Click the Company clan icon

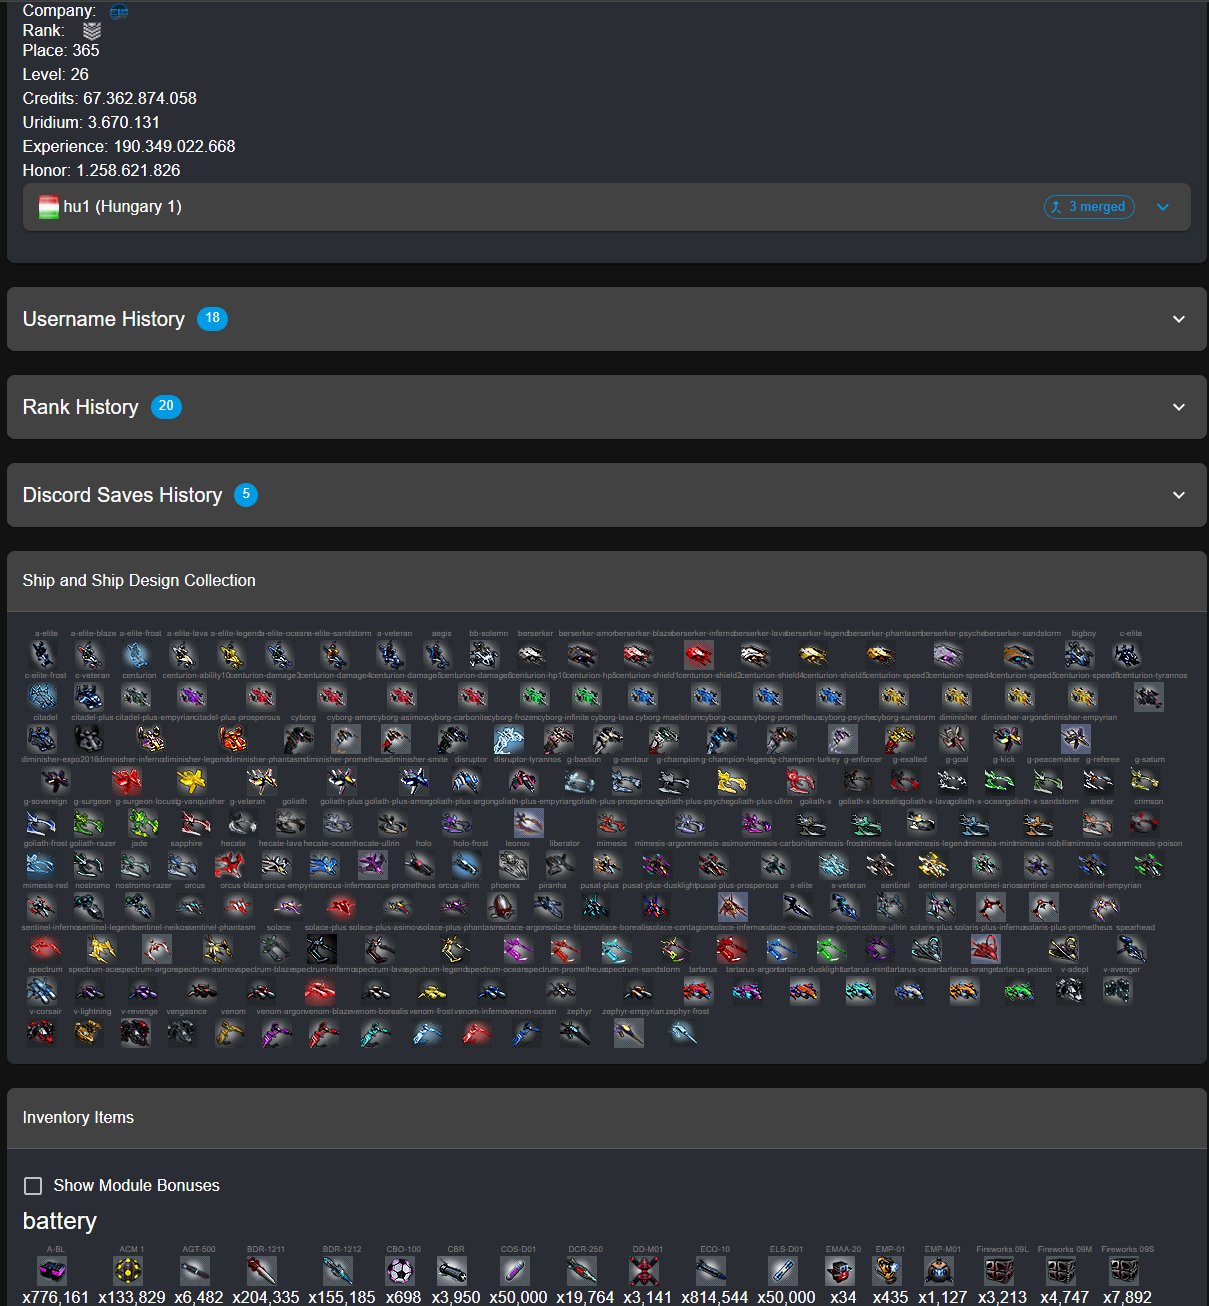click(x=119, y=12)
